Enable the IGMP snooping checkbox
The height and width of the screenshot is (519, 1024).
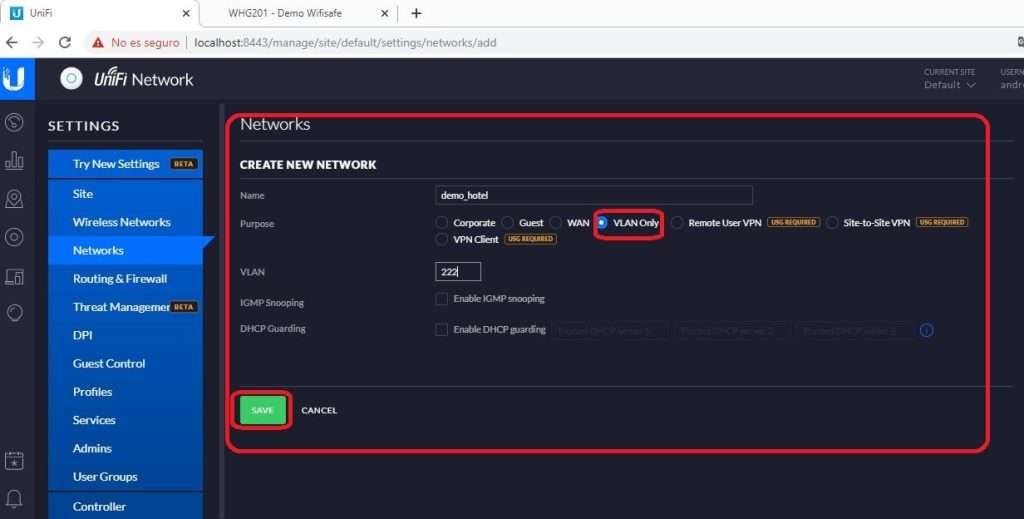[441, 299]
